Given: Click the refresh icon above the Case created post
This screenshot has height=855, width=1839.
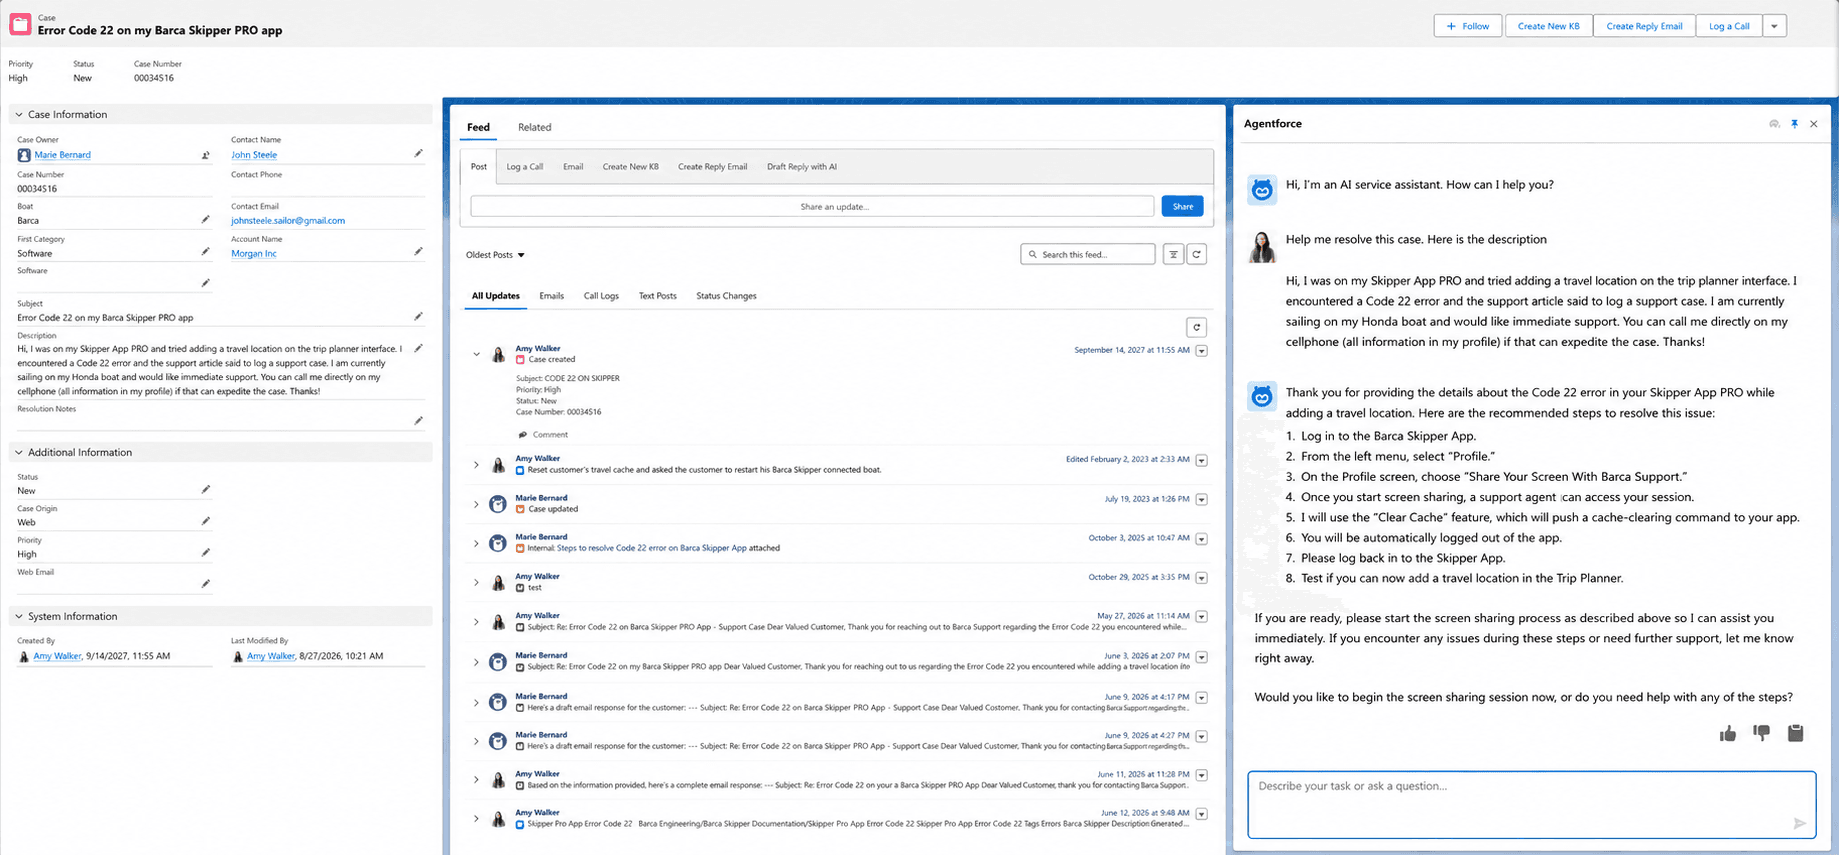Looking at the screenshot, I should 1196,328.
